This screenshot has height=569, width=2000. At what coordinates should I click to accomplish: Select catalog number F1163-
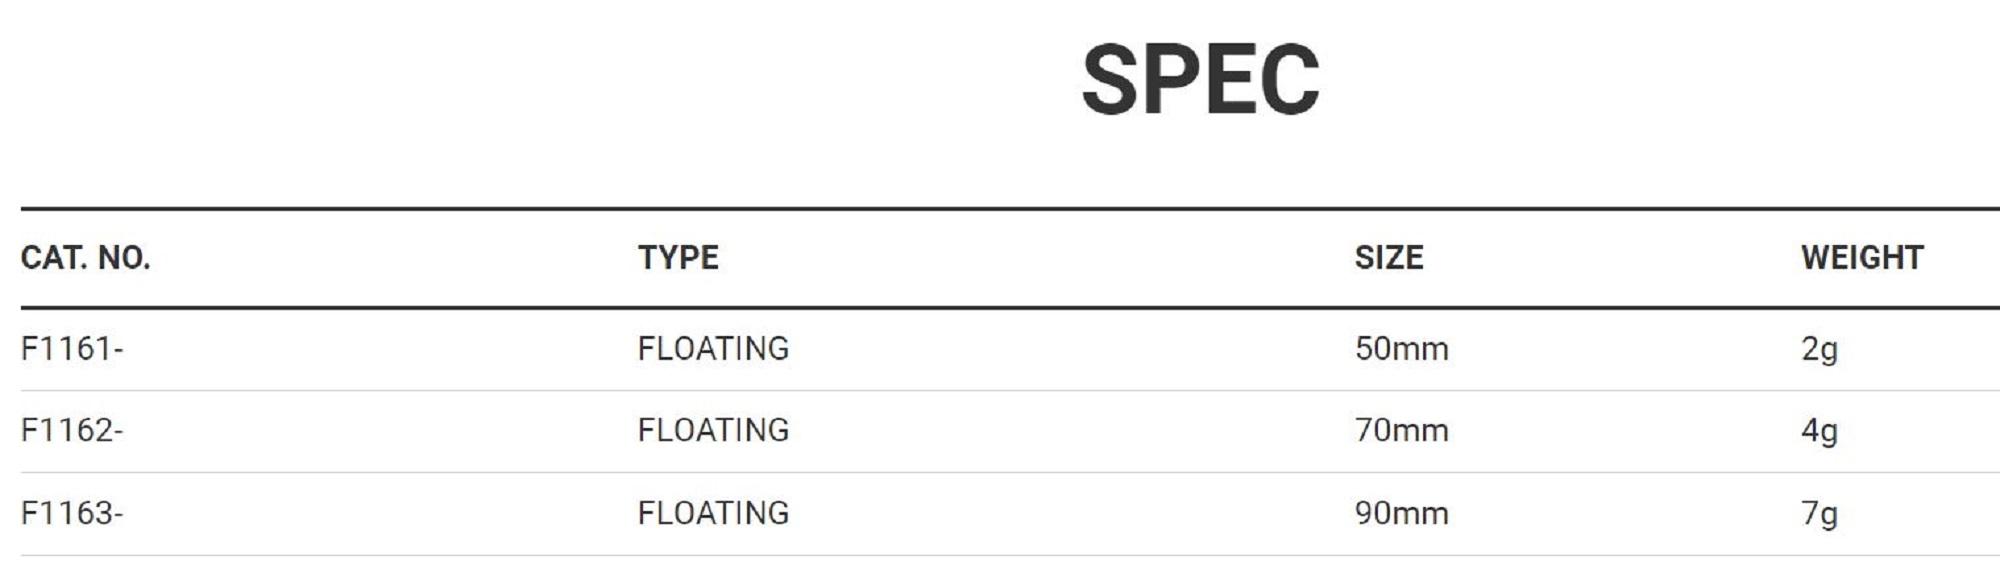pyautogui.click(x=71, y=513)
